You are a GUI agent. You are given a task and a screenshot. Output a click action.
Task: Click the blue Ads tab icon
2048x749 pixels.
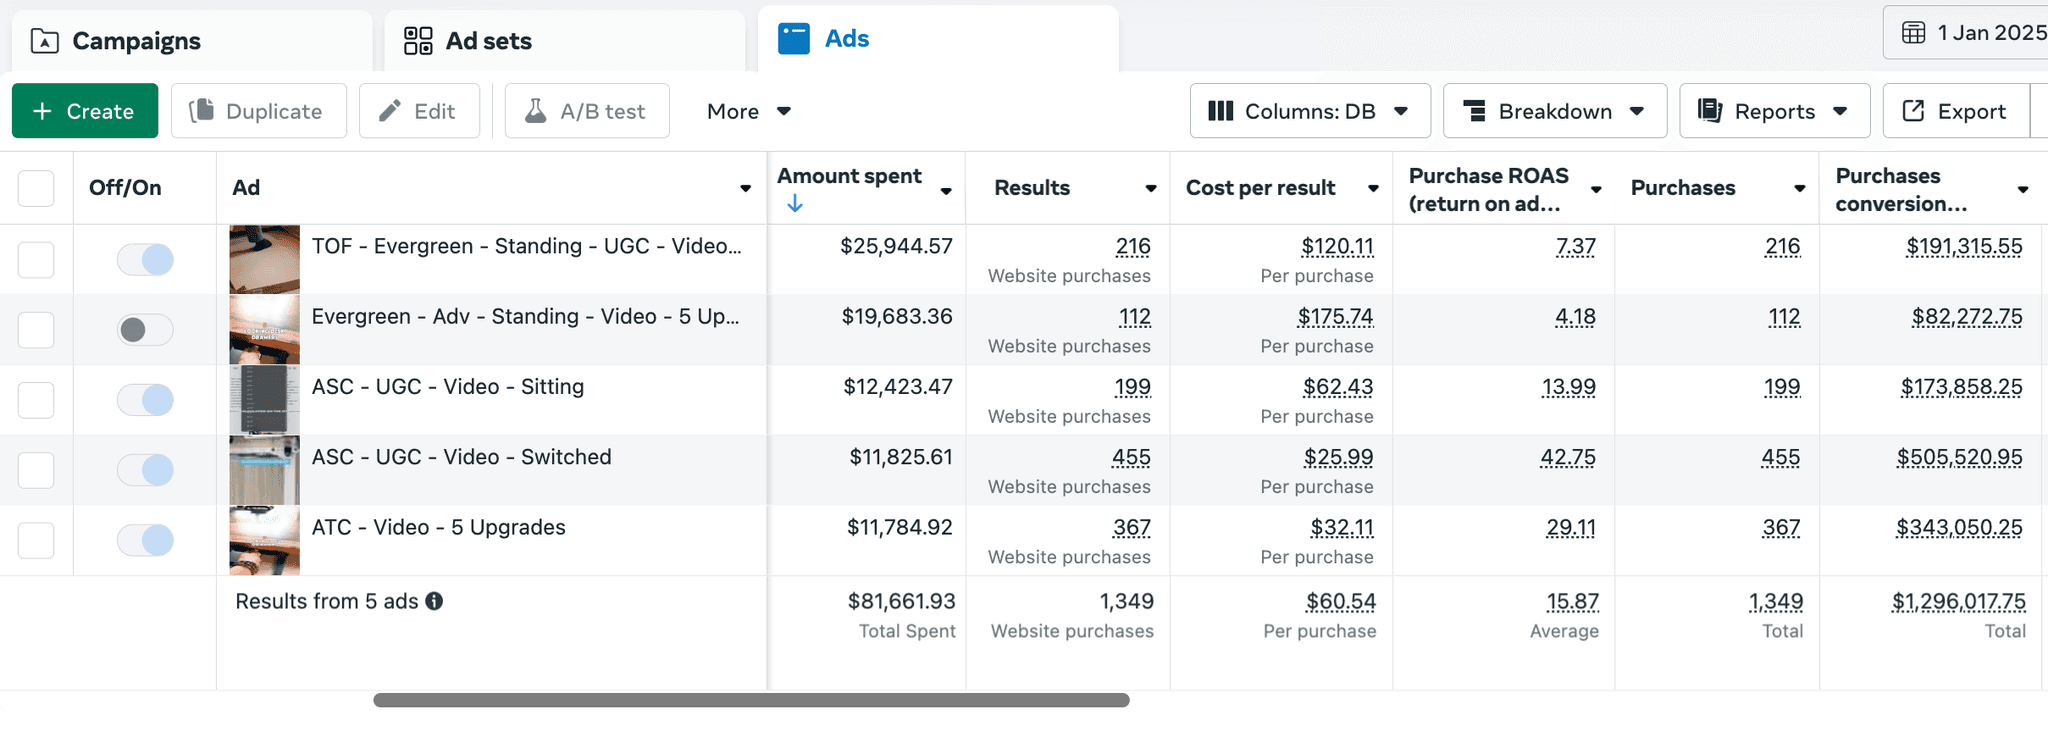[794, 39]
